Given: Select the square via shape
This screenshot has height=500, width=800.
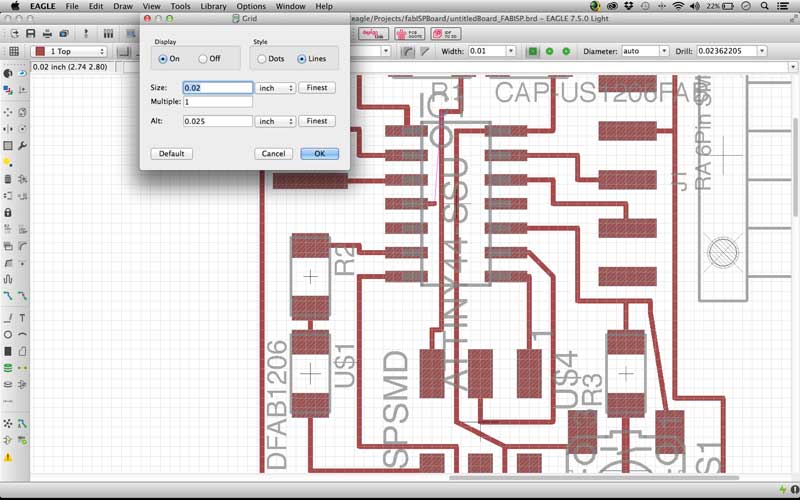Looking at the screenshot, I should [533, 51].
